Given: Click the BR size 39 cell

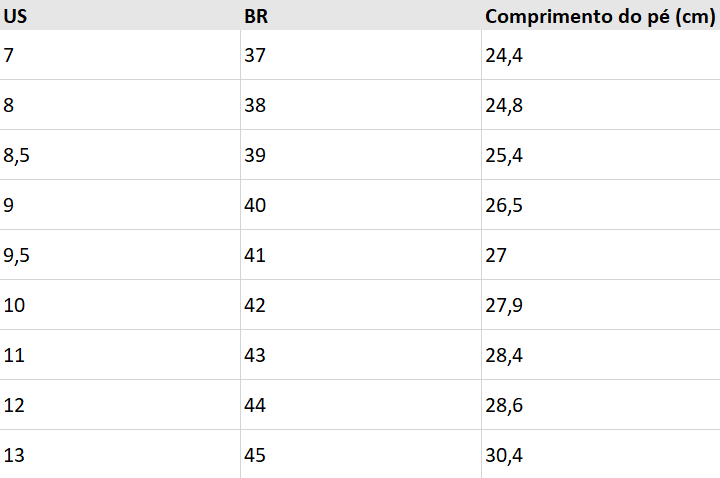Looking at the screenshot, I should 255,155.
